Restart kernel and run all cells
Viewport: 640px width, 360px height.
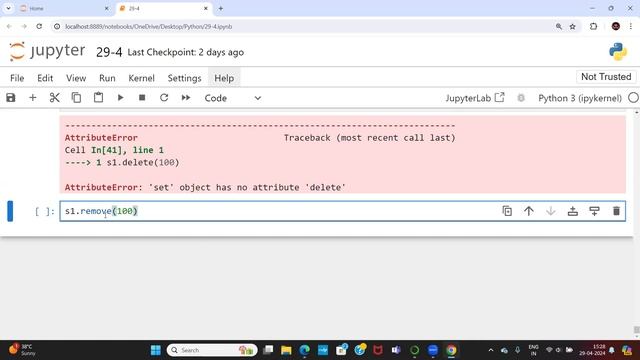coord(186,98)
